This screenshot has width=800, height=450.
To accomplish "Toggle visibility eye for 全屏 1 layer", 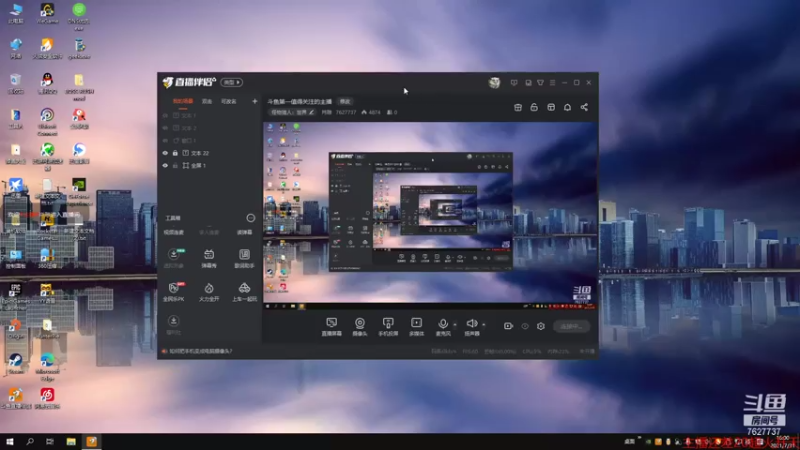I will point(165,166).
